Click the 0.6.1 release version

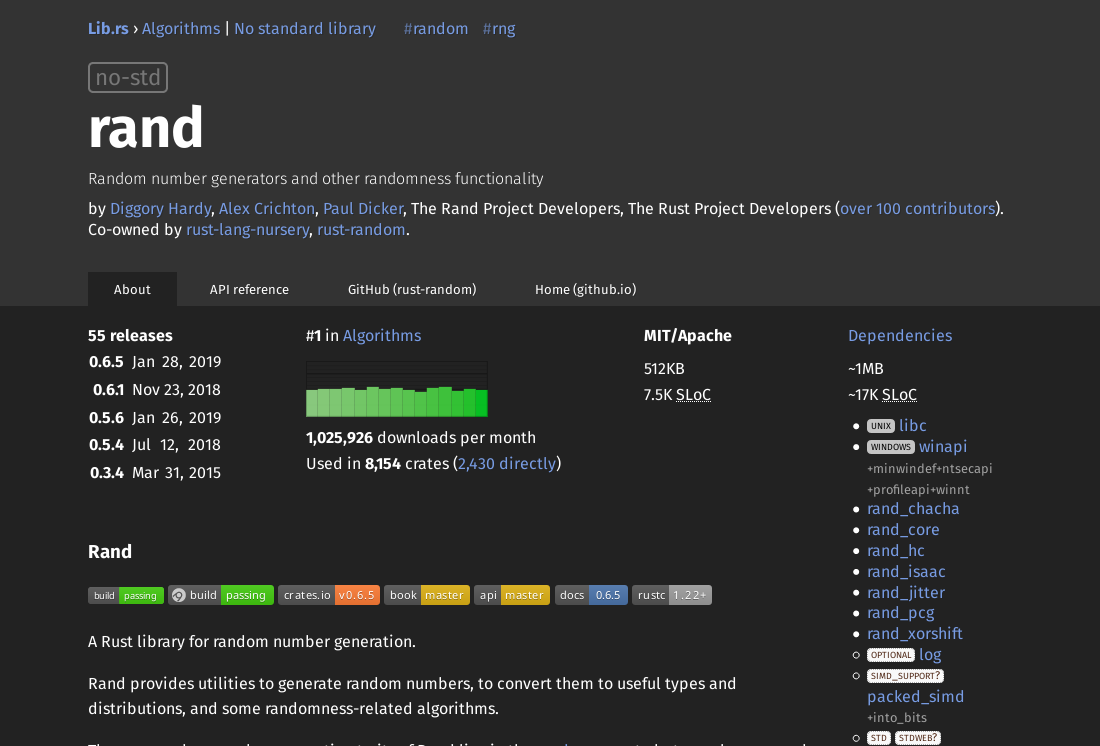click(108, 389)
